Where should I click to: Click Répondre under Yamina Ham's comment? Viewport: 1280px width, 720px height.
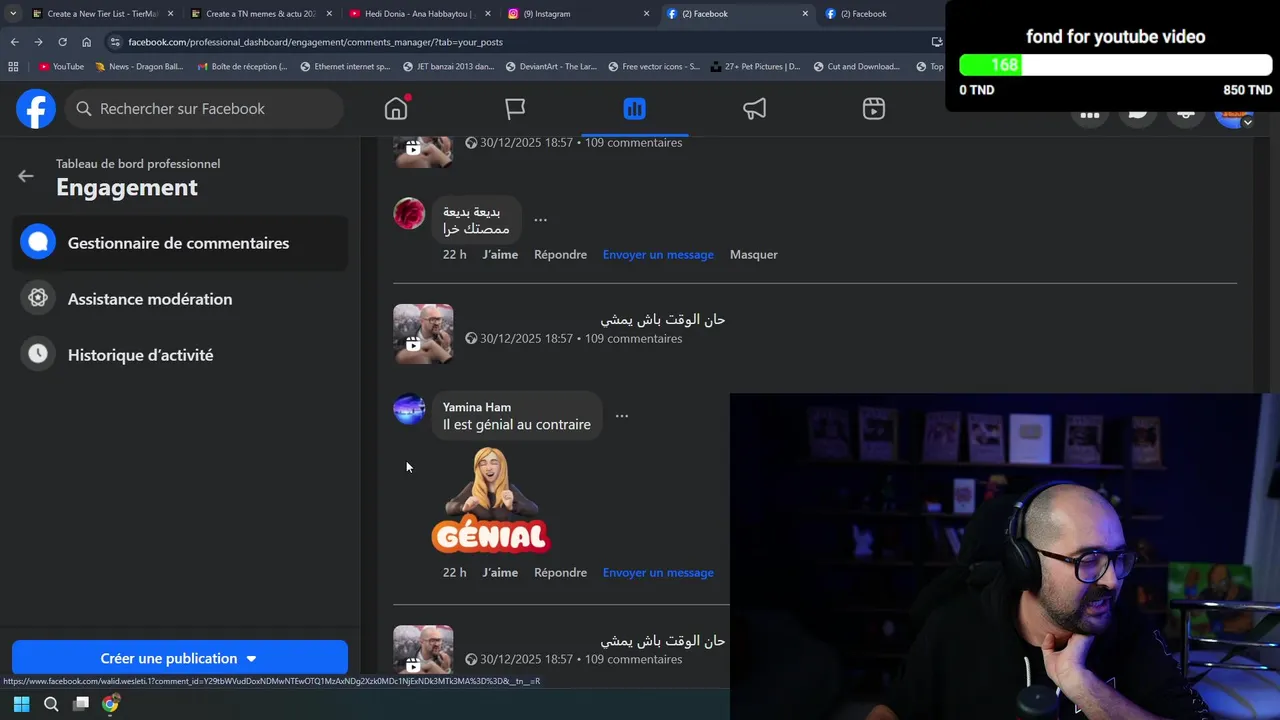pos(560,572)
